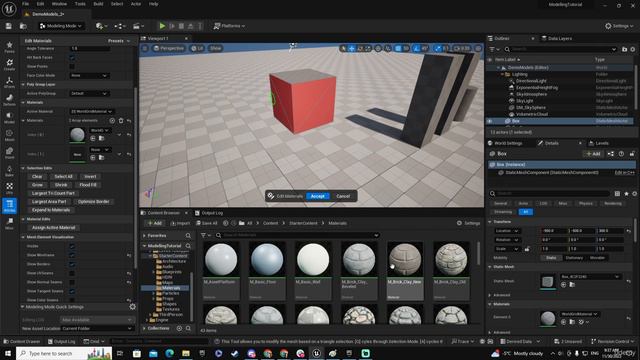
Task: Toggle rotation angle snapping in viewport toolbar
Action: point(416,49)
